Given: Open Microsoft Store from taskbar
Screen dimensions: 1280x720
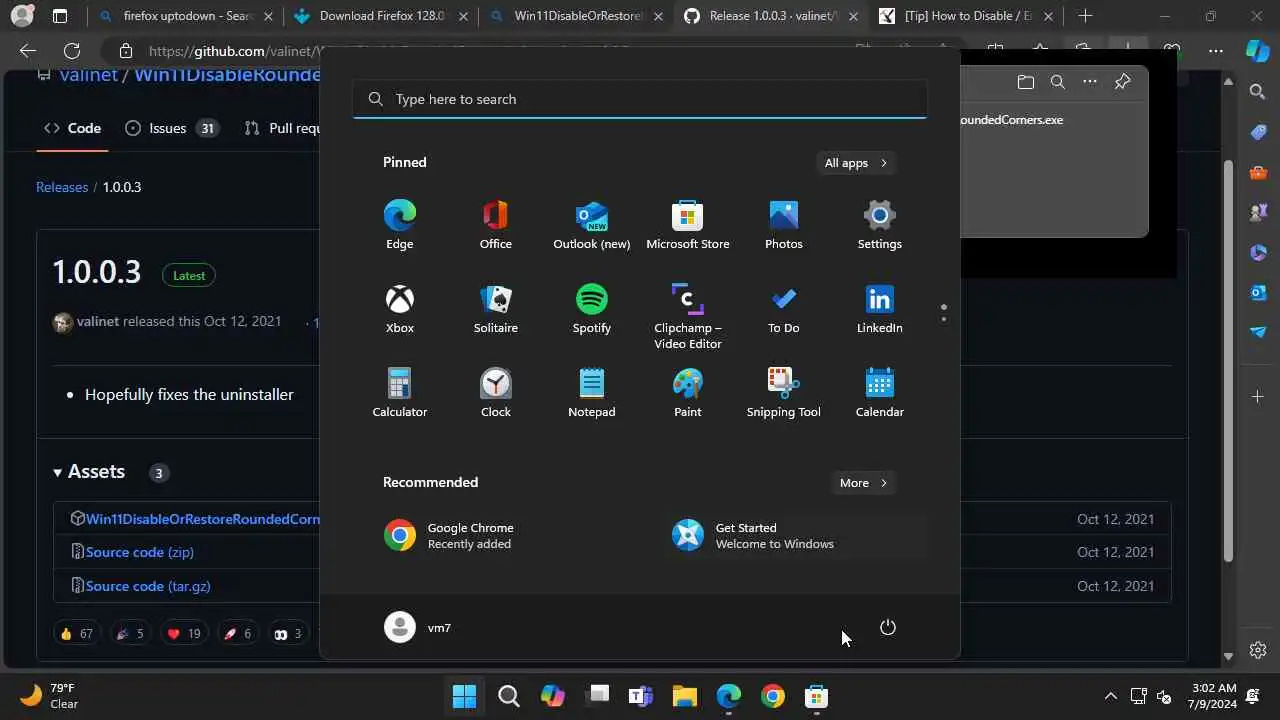Looking at the screenshot, I should tap(816, 696).
